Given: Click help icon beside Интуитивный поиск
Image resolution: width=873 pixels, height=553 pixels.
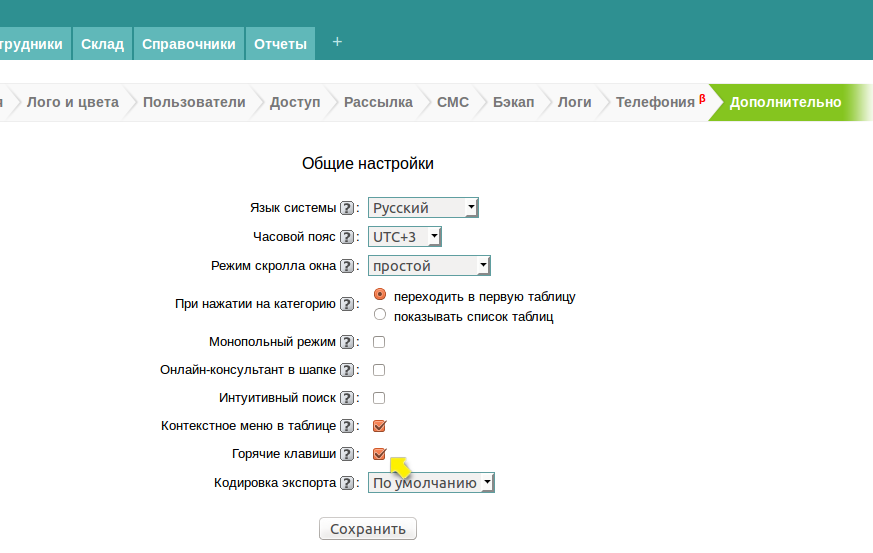Looking at the screenshot, I should 347,398.
